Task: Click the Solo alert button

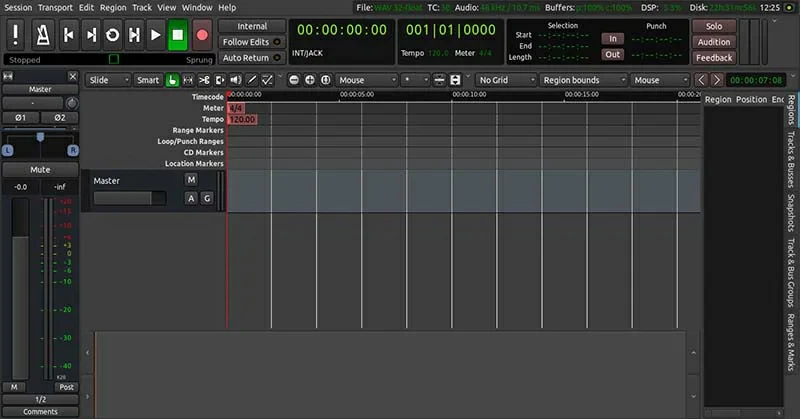Action: pos(714,26)
